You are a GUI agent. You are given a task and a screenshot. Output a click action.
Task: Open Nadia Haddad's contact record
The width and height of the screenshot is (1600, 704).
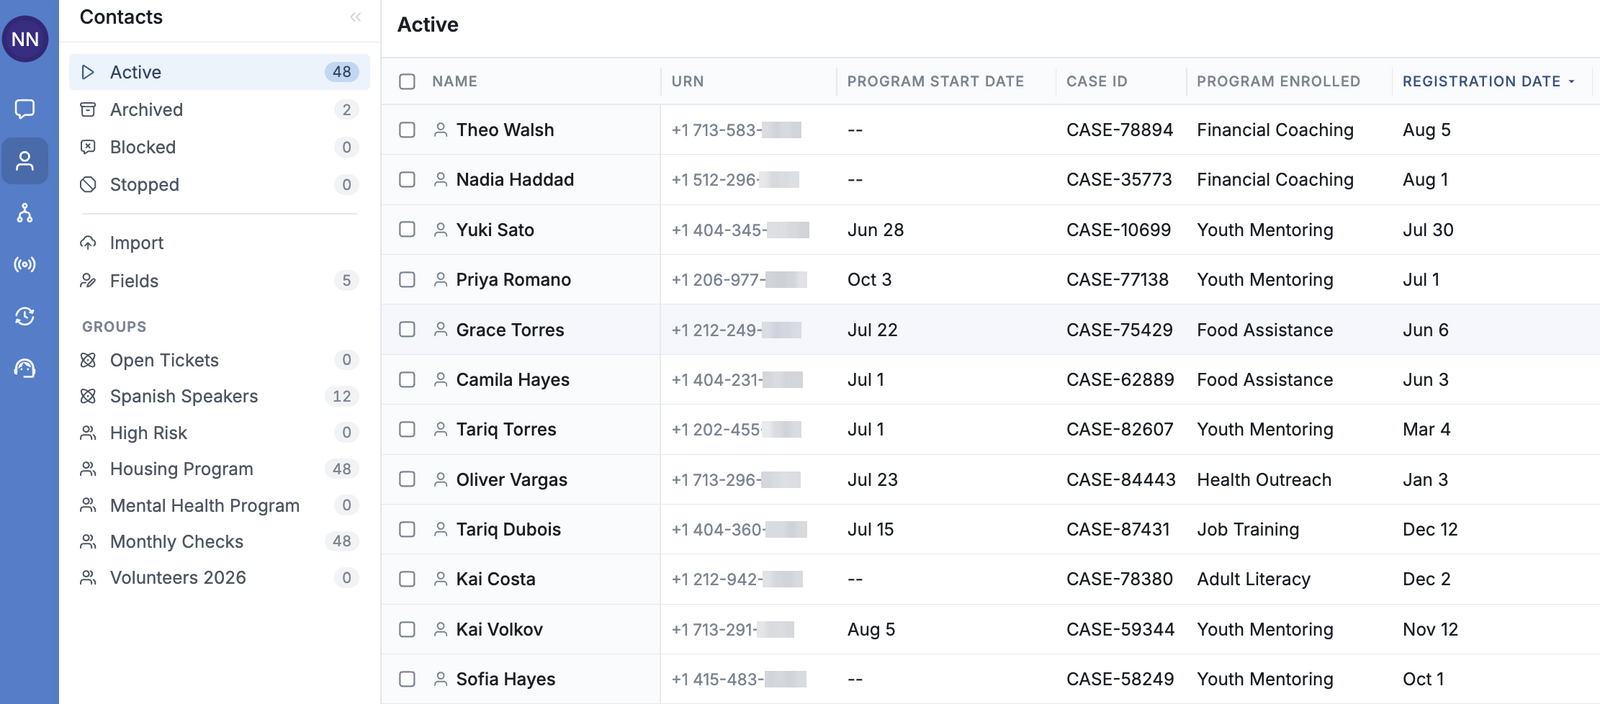point(515,180)
